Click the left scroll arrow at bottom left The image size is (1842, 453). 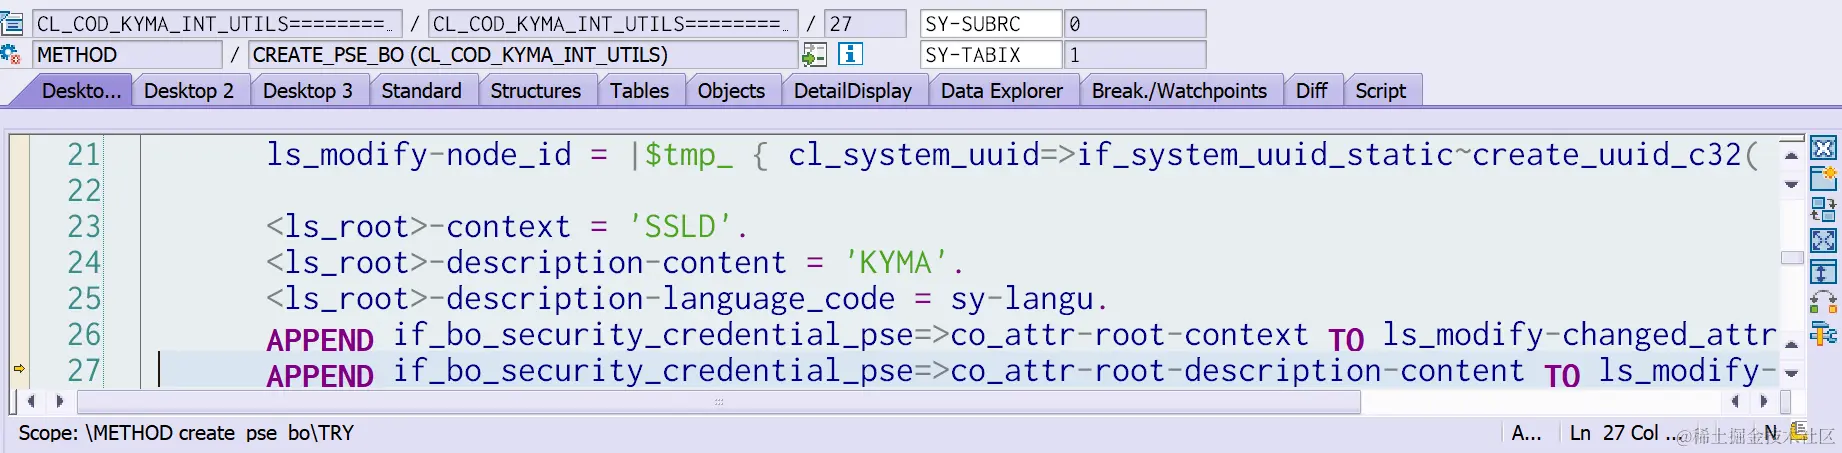[32, 401]
